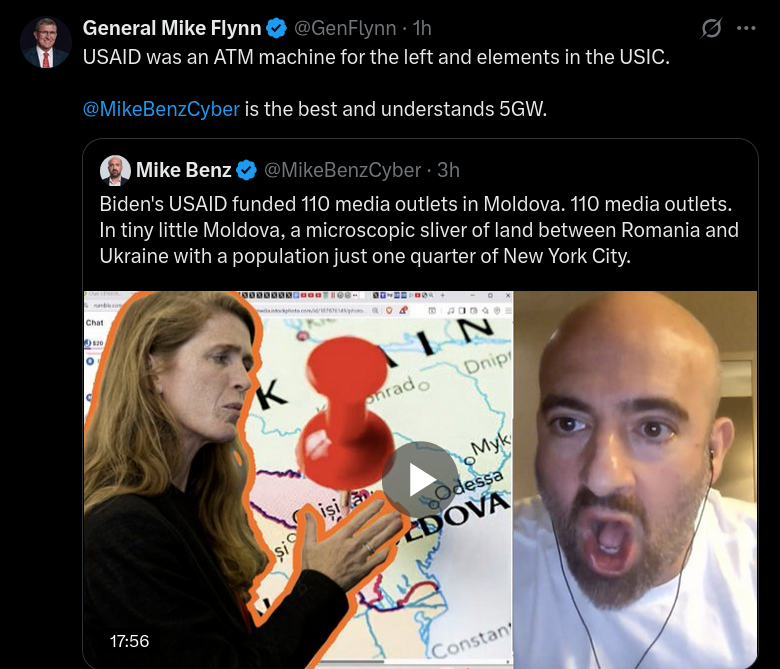The width and height of the screenshot is (780, 669).
Task: Play the embedded video
Action: tap(421, 479)
